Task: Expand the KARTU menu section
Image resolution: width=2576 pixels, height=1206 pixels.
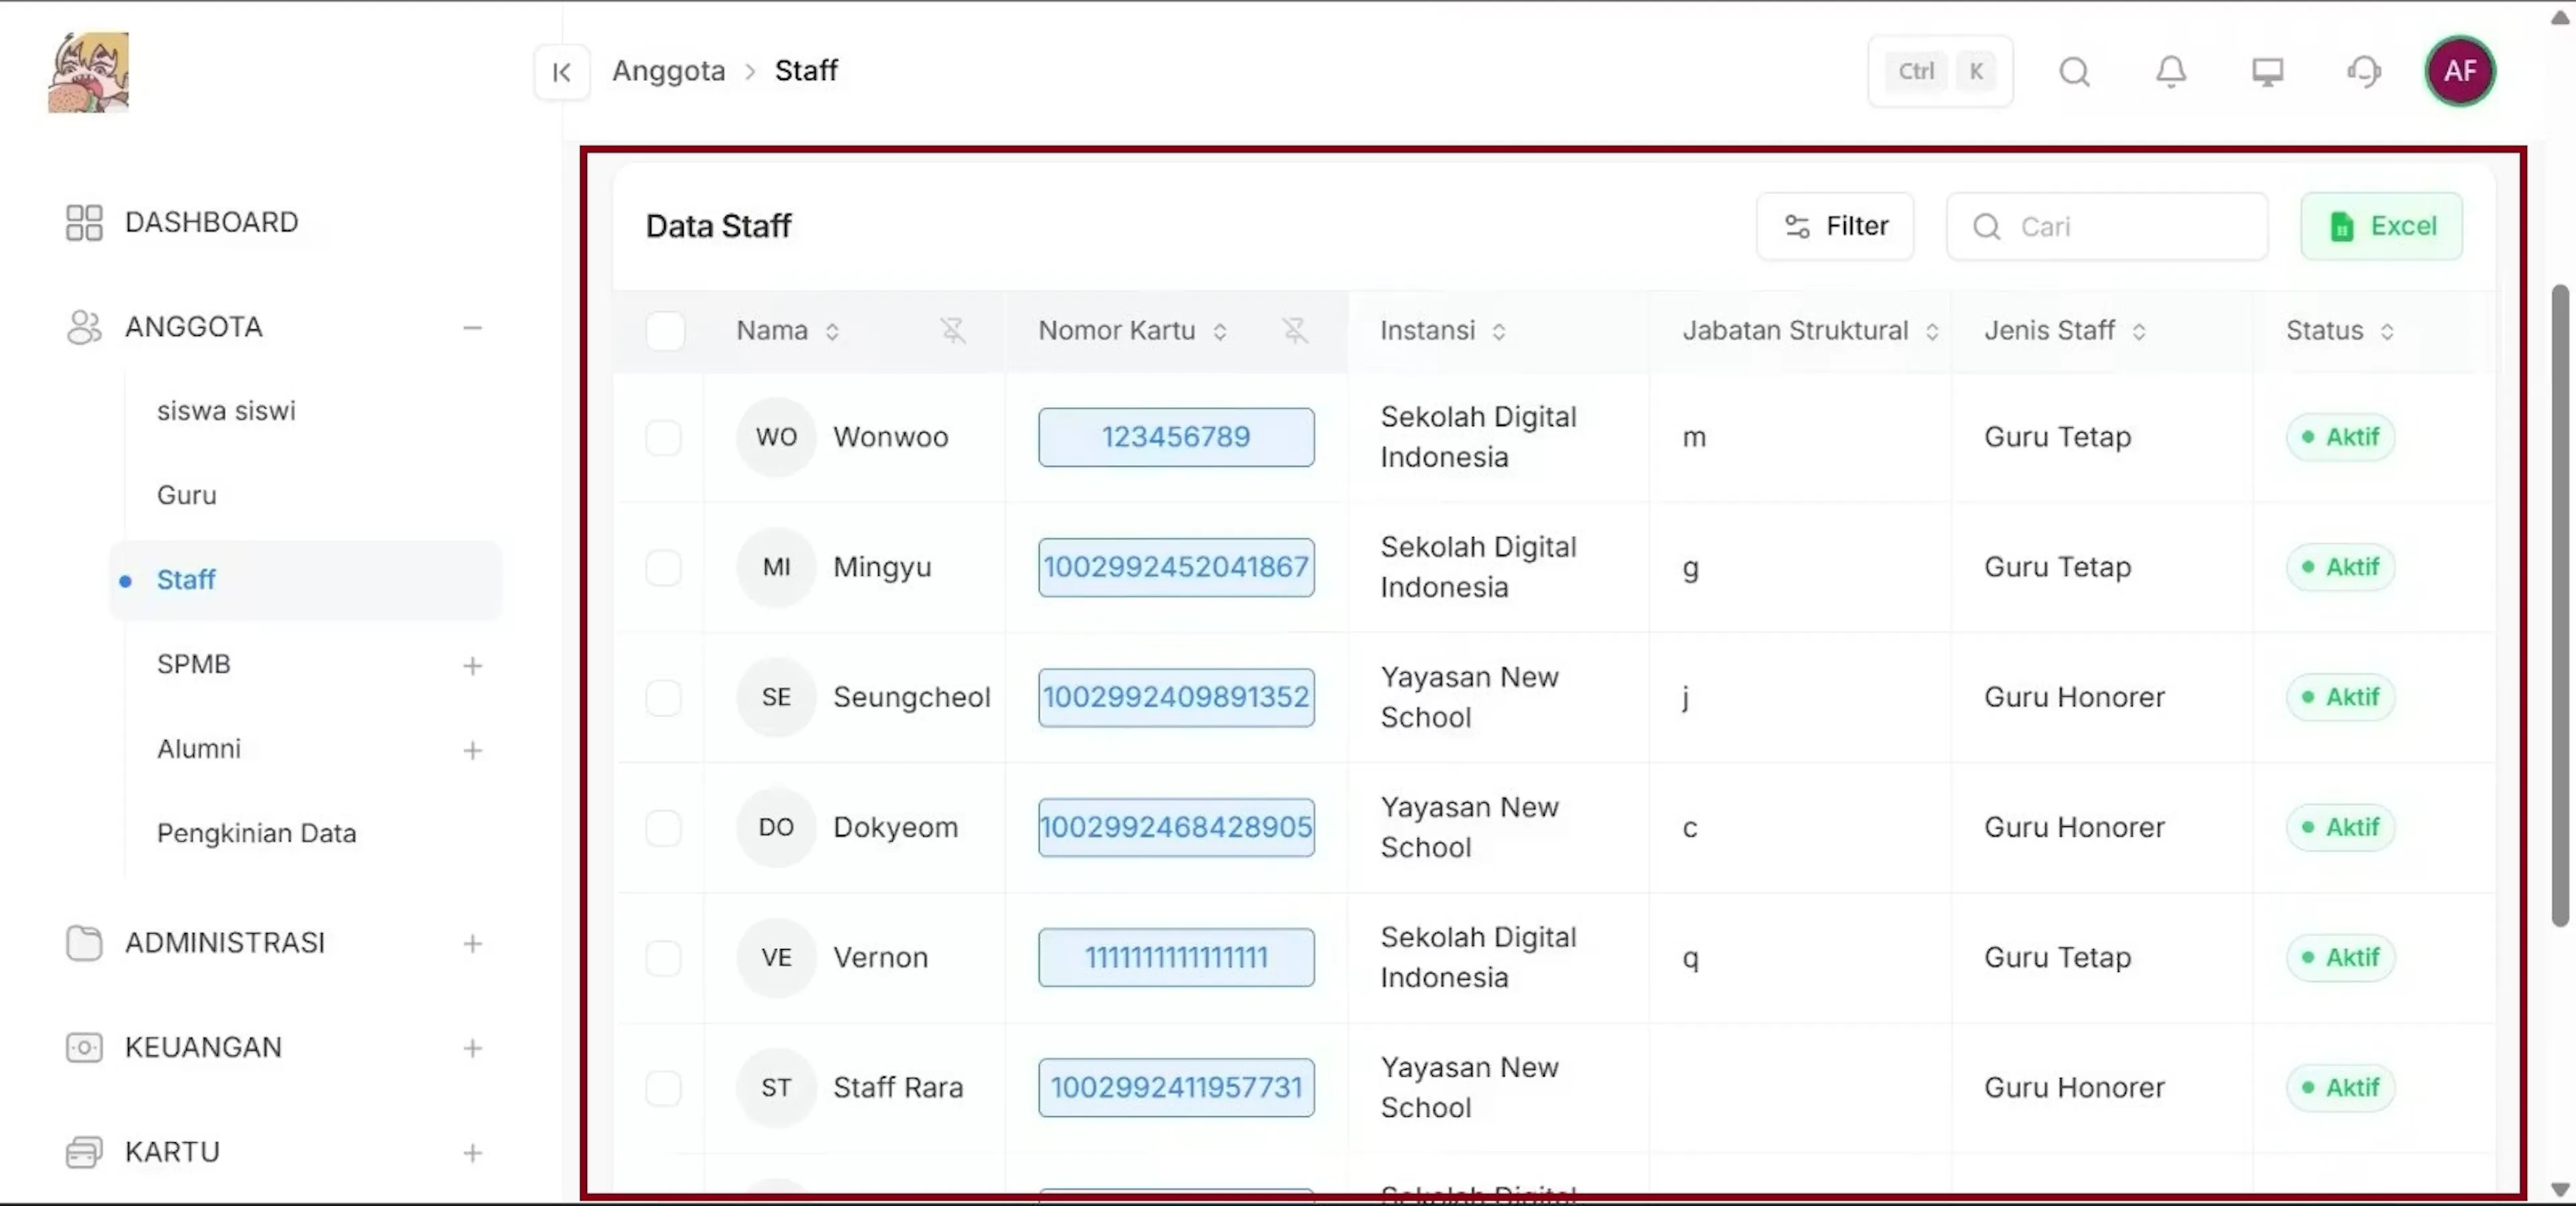Action: tap(472, 1153)
